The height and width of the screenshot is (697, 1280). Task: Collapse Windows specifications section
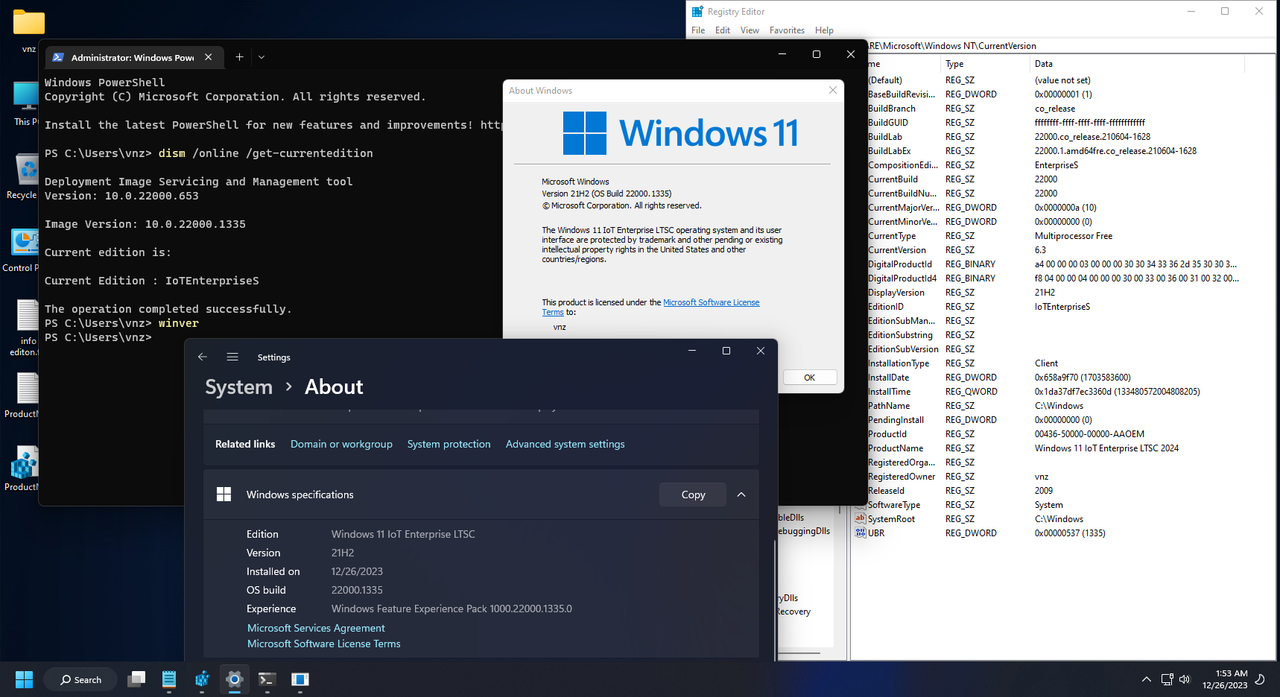tap(741, 494)
